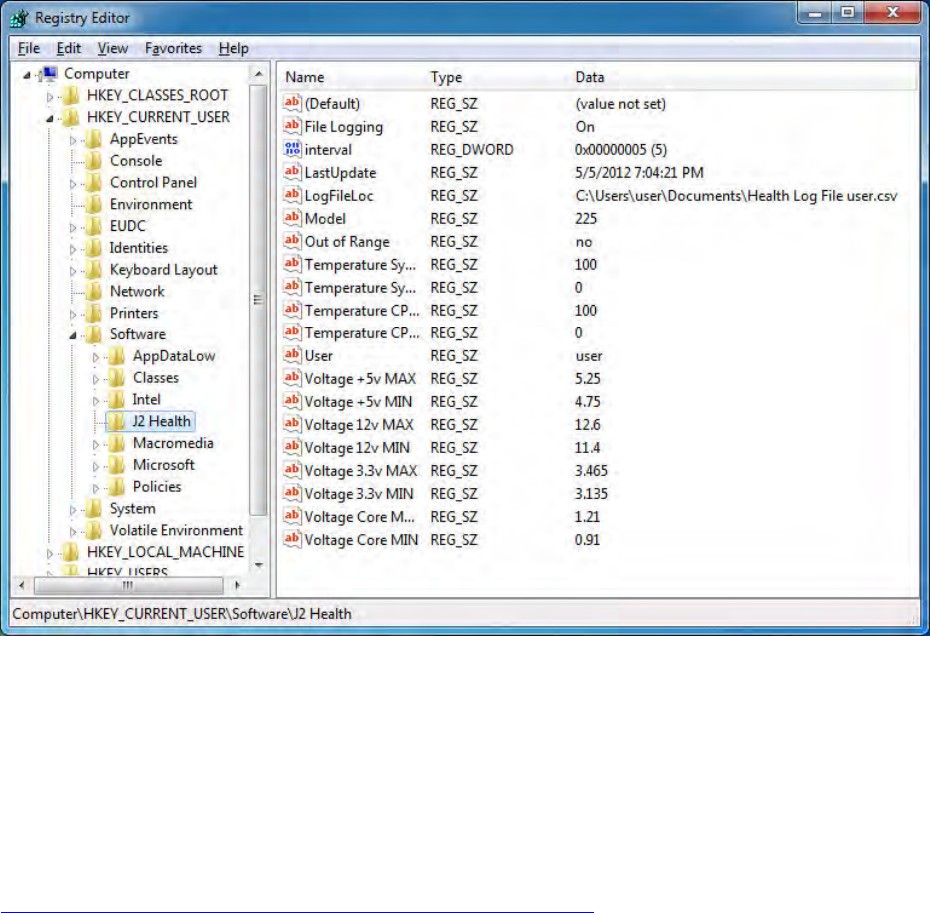Minimize the Registry Editor window
930x913 pixels.
[816, 13]
